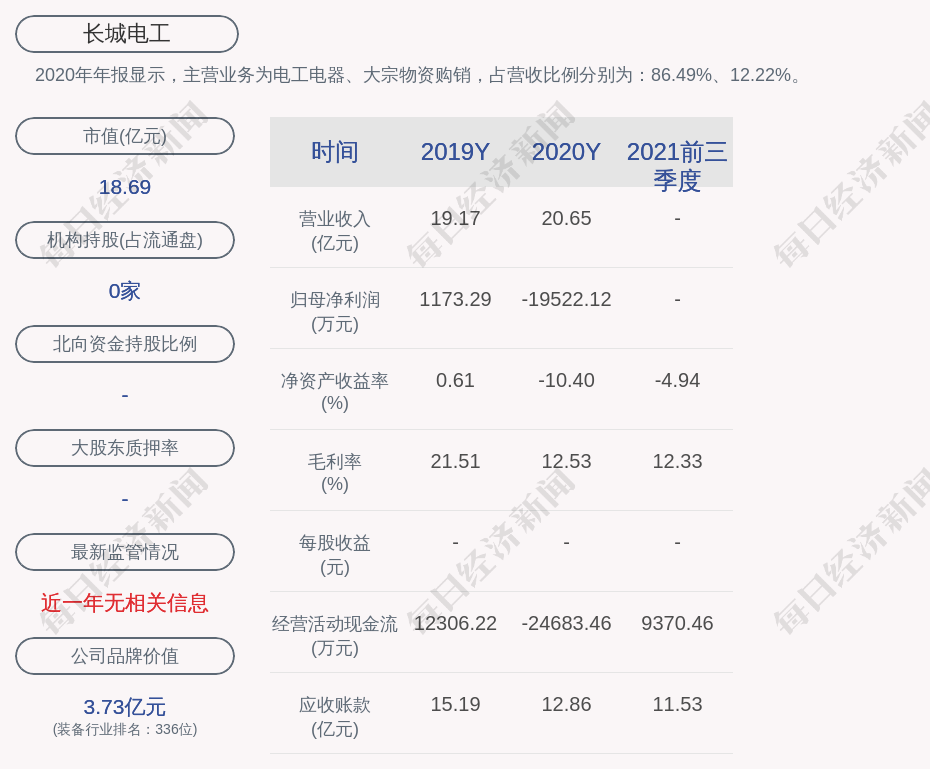
Task: Click the 长城电工 company name pill
Action: (x=127, y=34)
